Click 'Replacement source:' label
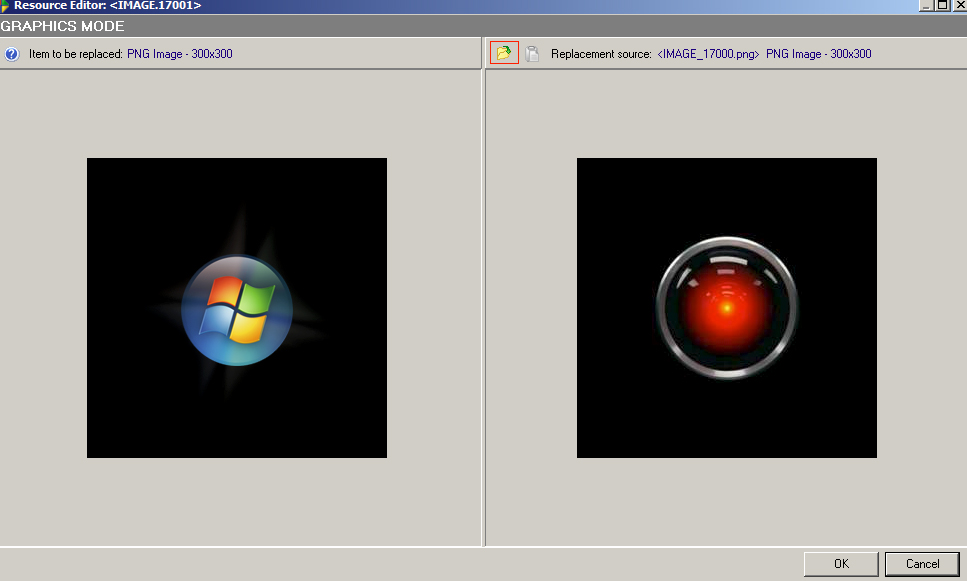Screen dimensions: 967x581 pos(601,54)
